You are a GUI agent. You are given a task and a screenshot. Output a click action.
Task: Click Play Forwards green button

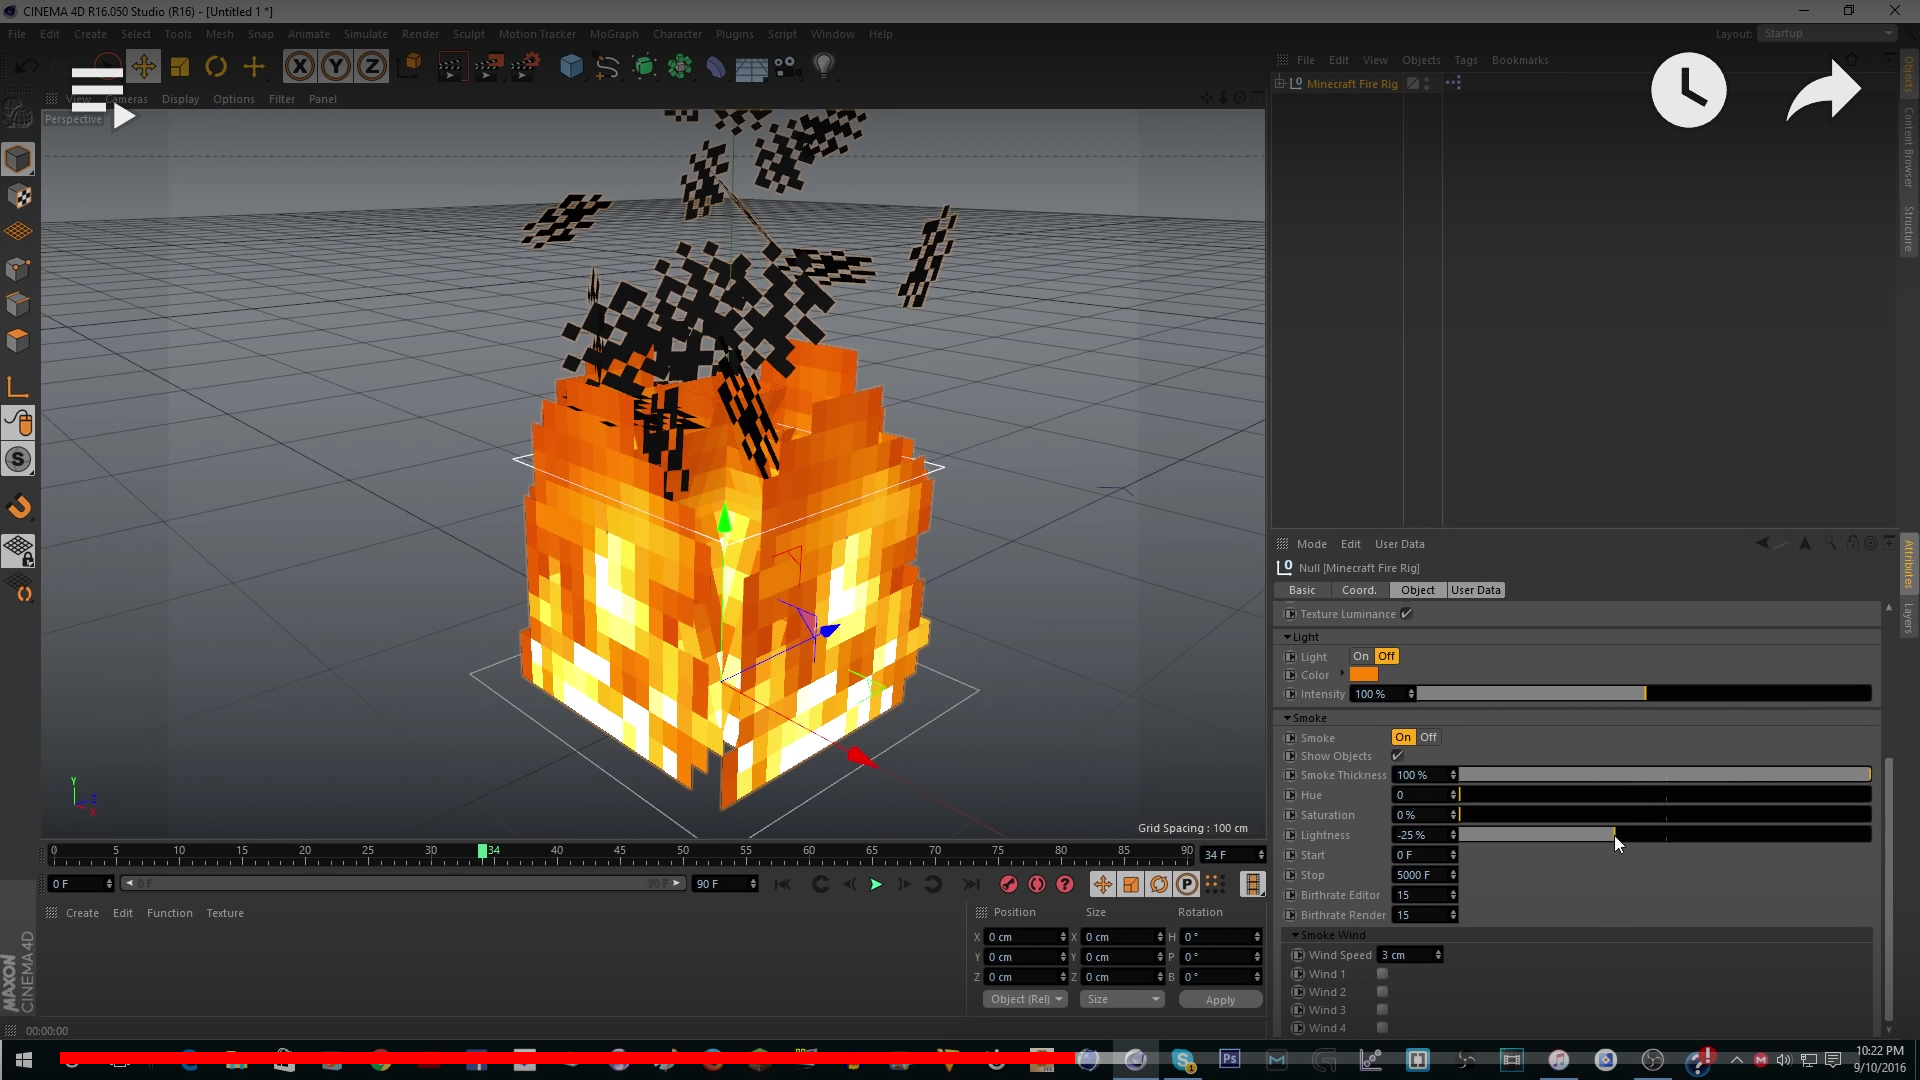[x=876, y=884]
